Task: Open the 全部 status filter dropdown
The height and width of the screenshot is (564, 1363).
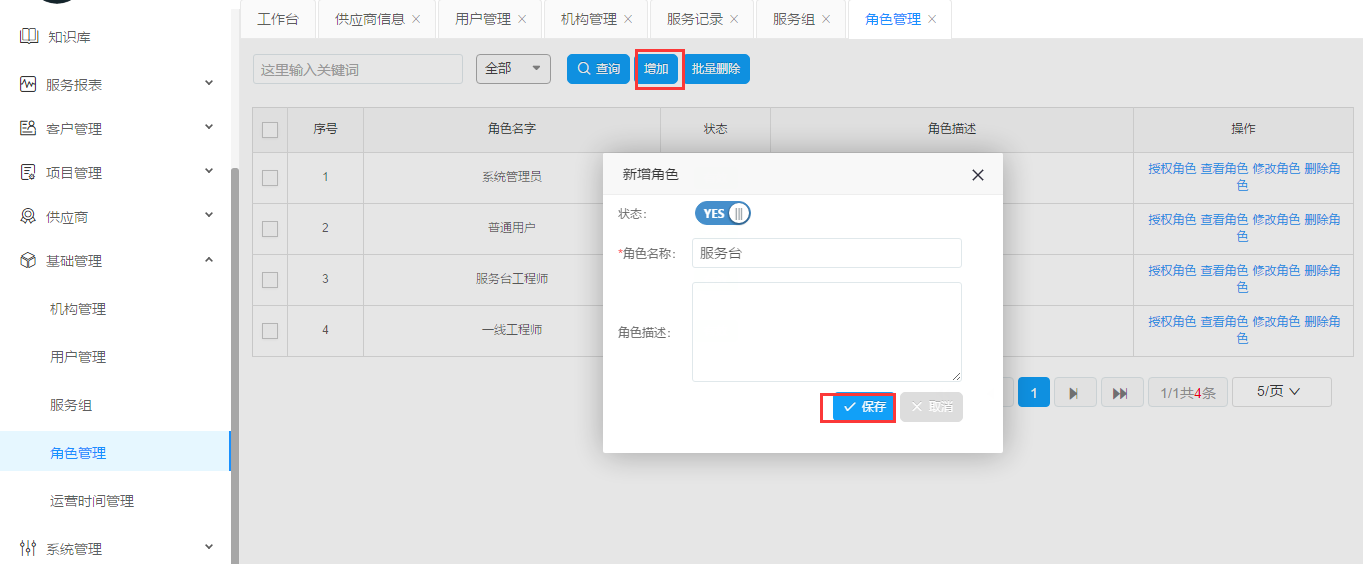Action: pos(513,69)
